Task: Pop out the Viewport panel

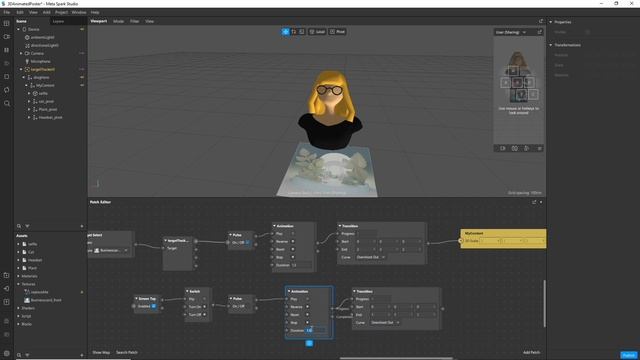Action: [x=541, y=21]
